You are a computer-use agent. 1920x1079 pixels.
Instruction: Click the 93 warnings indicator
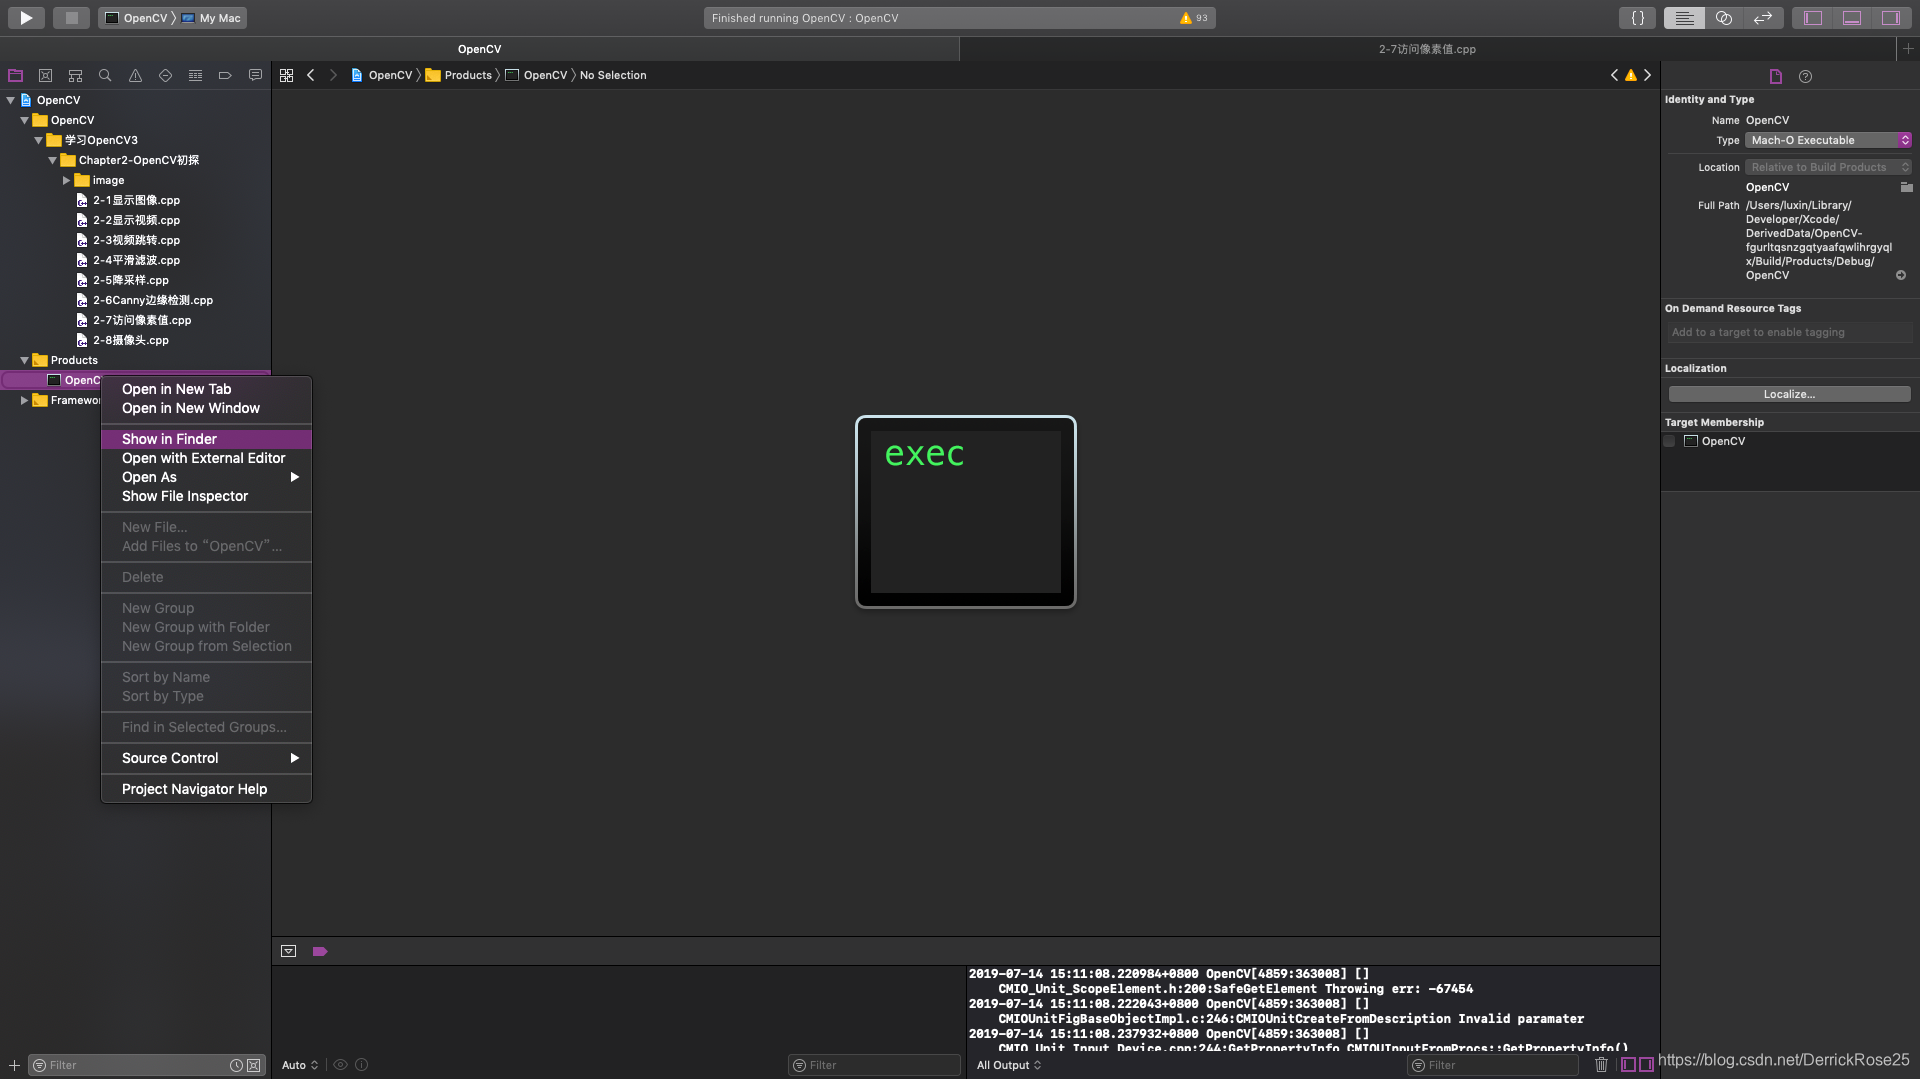pyautogui.click(x=1194, y=18)
